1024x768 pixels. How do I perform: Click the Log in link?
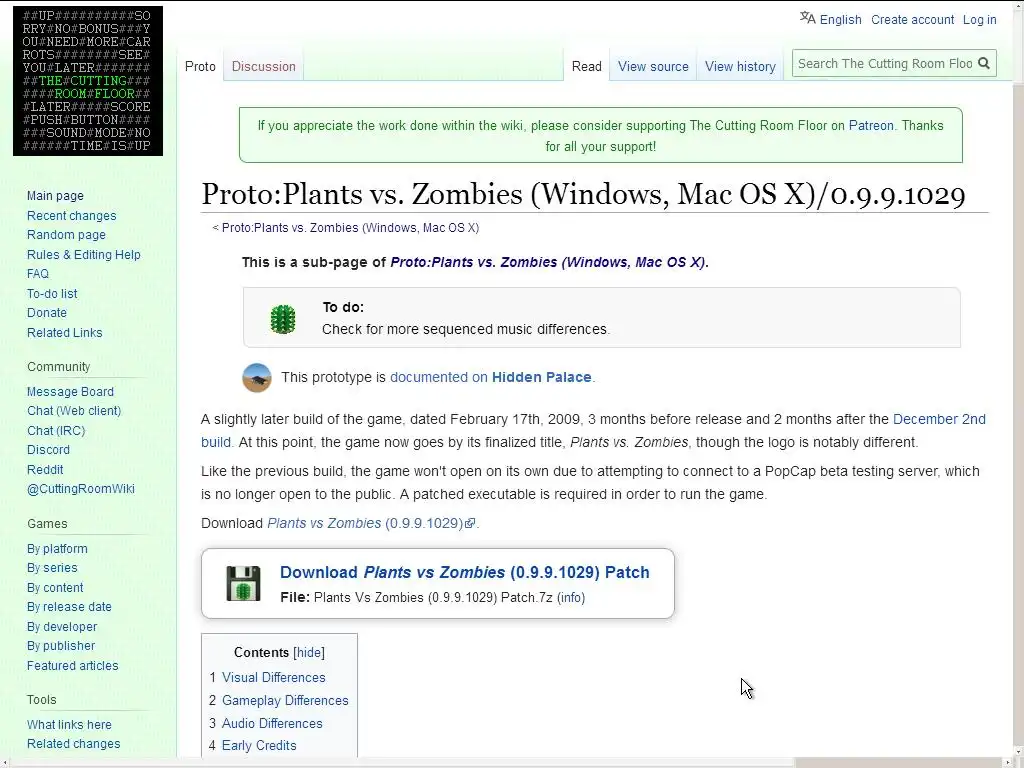pos(980,20)
